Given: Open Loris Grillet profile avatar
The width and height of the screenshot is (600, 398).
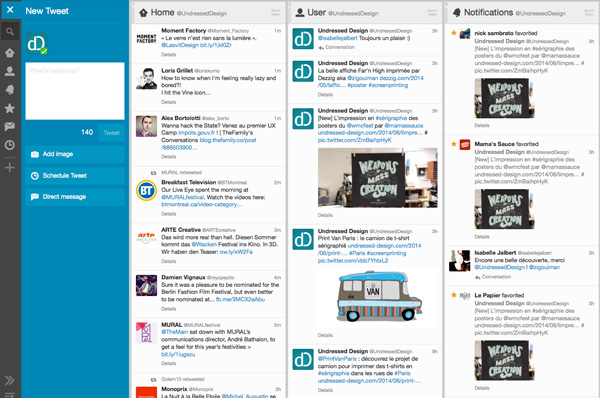Looking at the screenshot, I should (147, 78).
